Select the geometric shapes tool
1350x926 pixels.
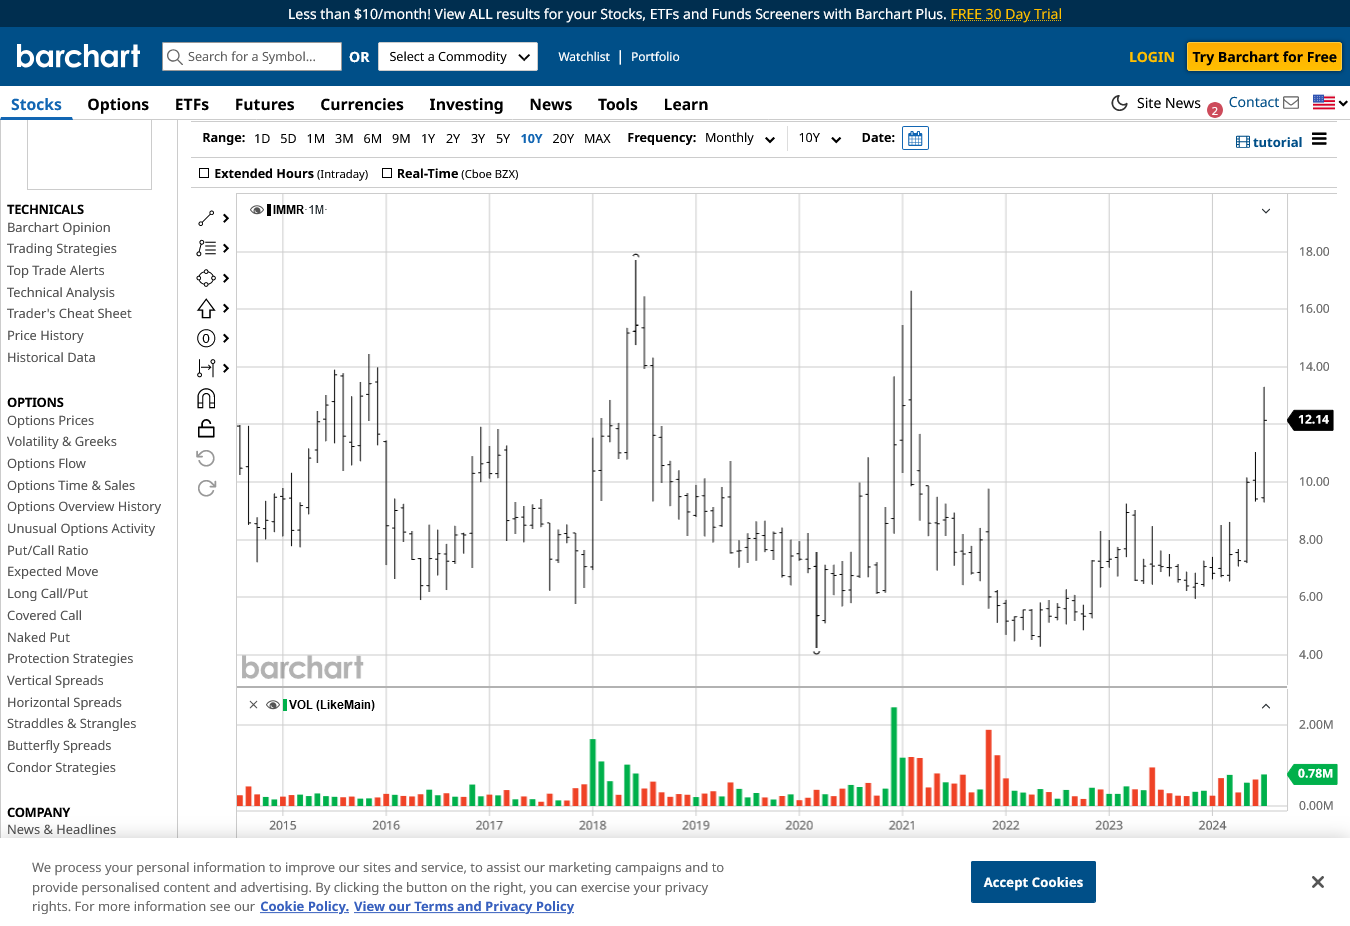(x=206, y=278)
